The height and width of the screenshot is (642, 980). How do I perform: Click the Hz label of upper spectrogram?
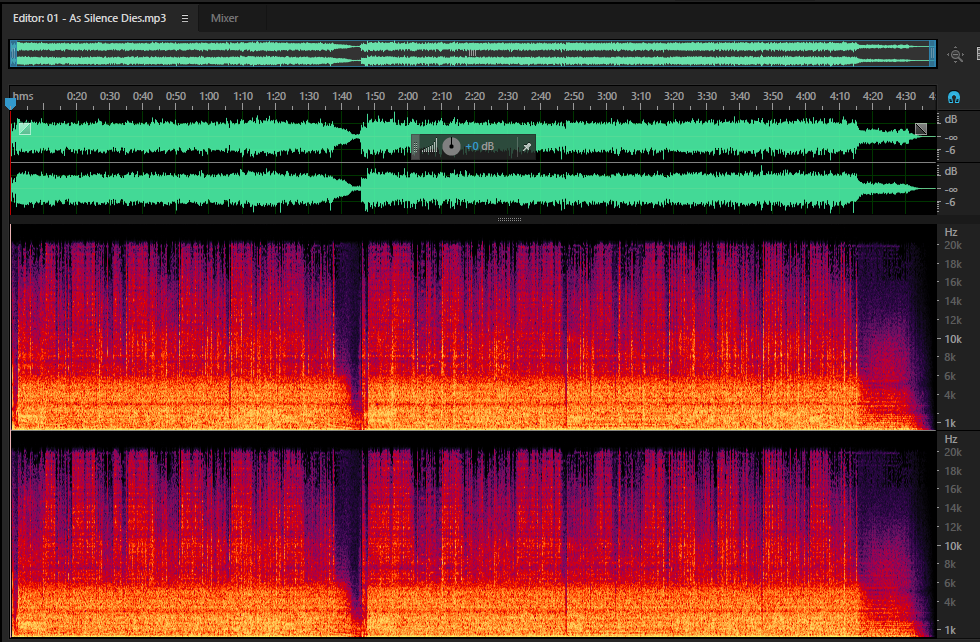[951, 232]
